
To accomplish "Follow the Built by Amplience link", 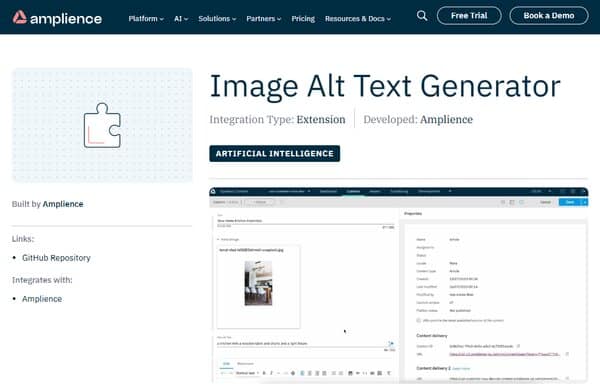I will pos(63,204).
